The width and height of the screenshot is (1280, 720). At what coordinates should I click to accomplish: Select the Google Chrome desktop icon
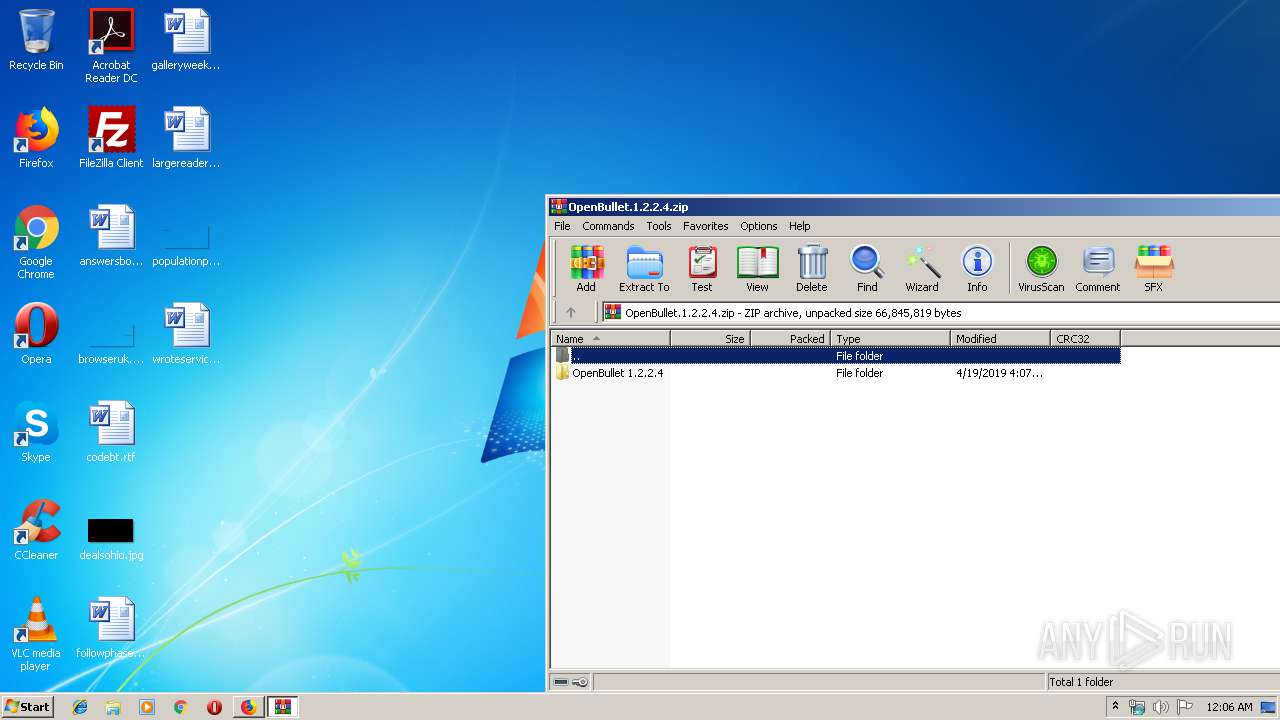tap(36, 242)
